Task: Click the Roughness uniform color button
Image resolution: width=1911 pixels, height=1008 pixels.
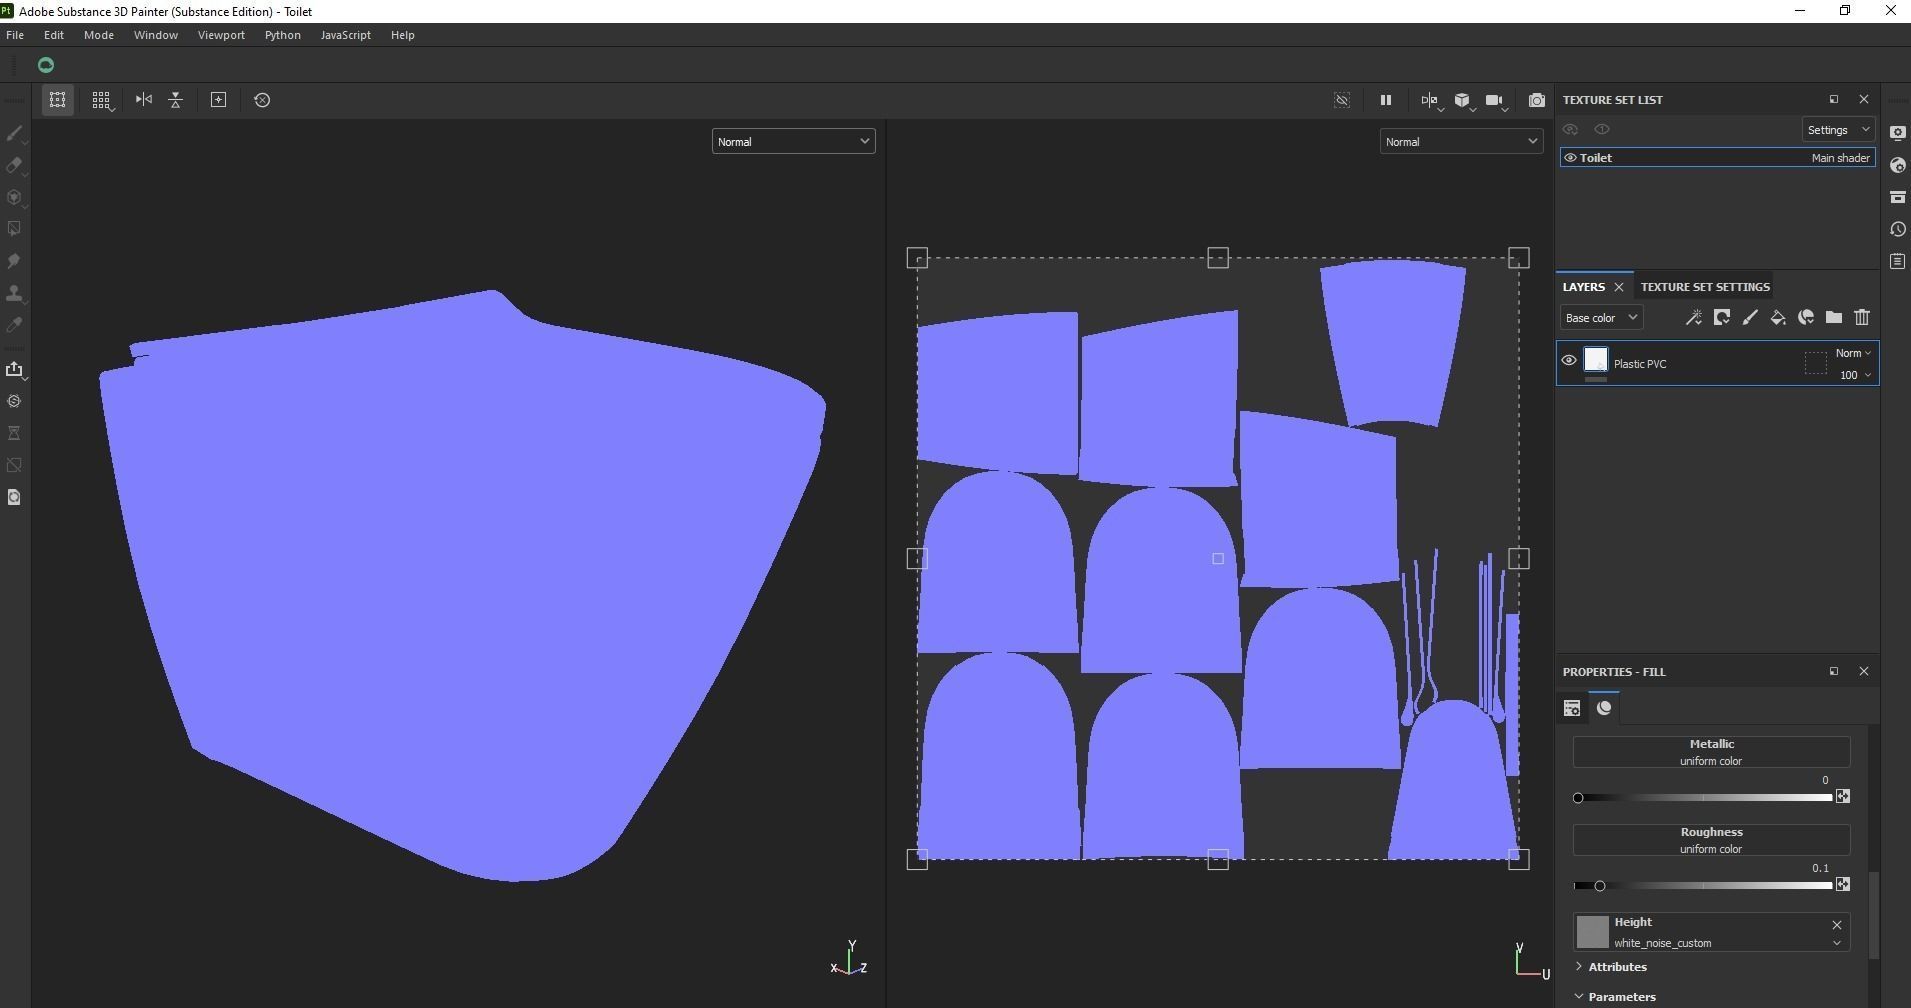Action: click(x=1711, y=840)
